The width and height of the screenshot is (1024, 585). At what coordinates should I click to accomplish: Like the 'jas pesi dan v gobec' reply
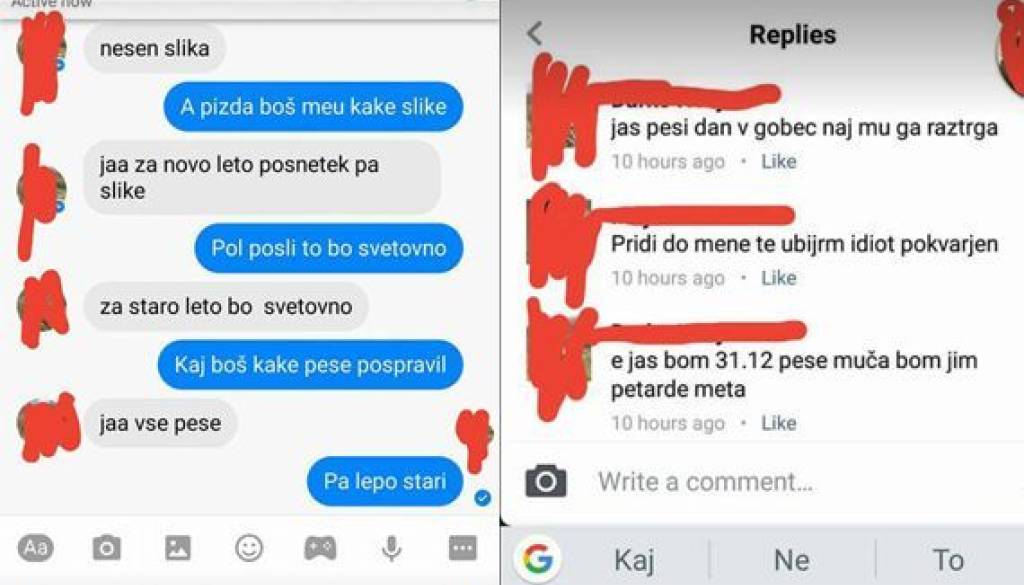[778, 161]
